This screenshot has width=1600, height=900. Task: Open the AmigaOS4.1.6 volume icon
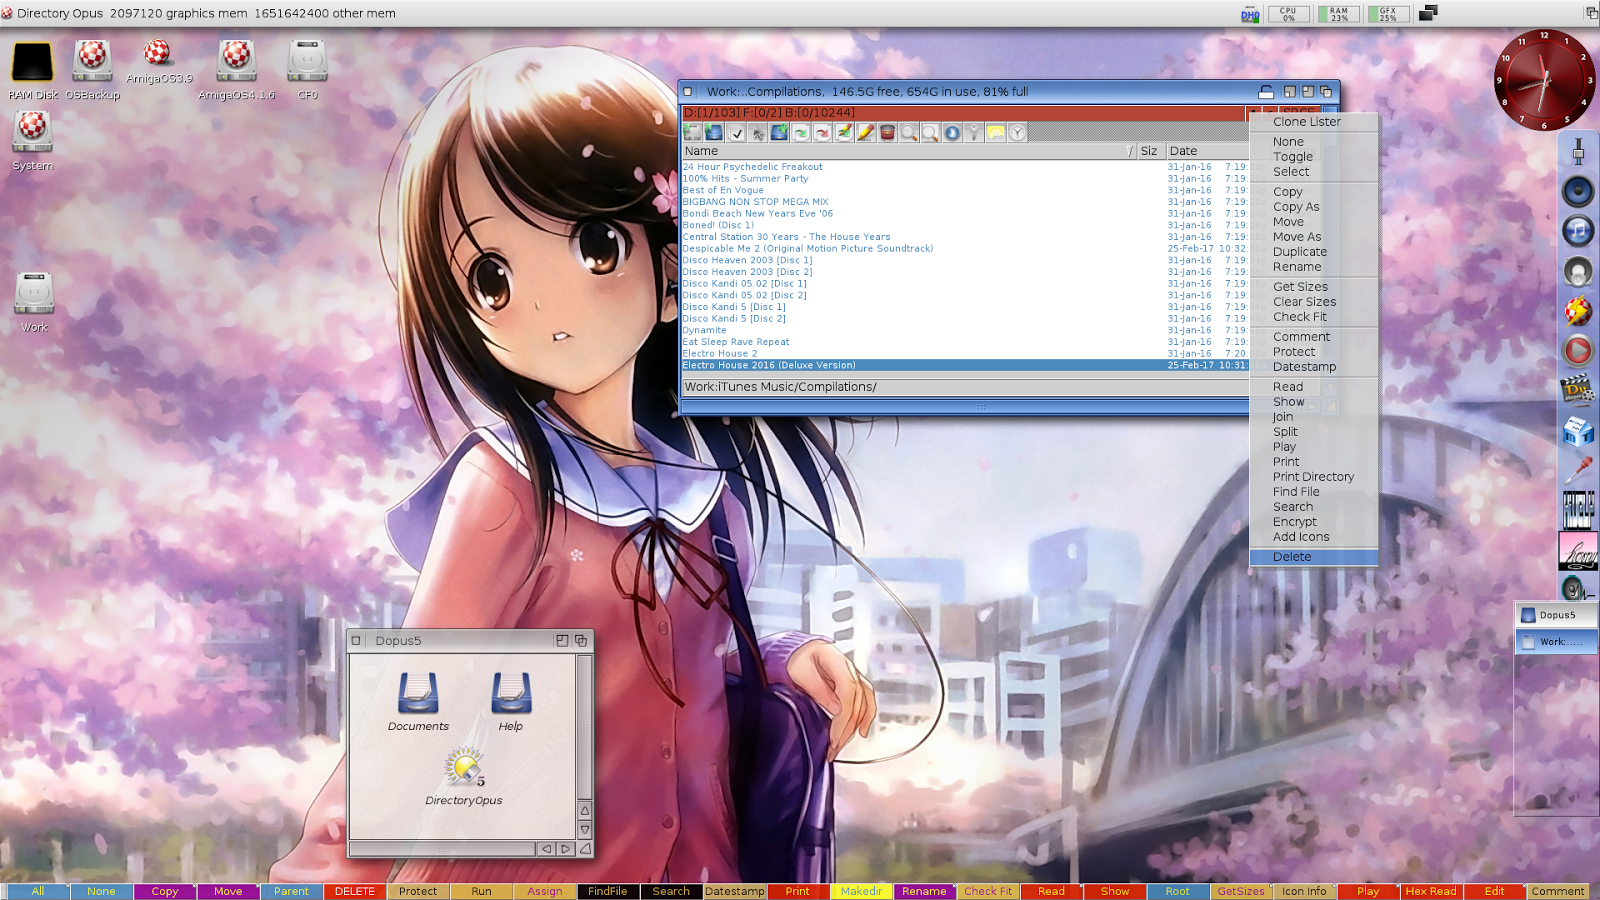237,61
